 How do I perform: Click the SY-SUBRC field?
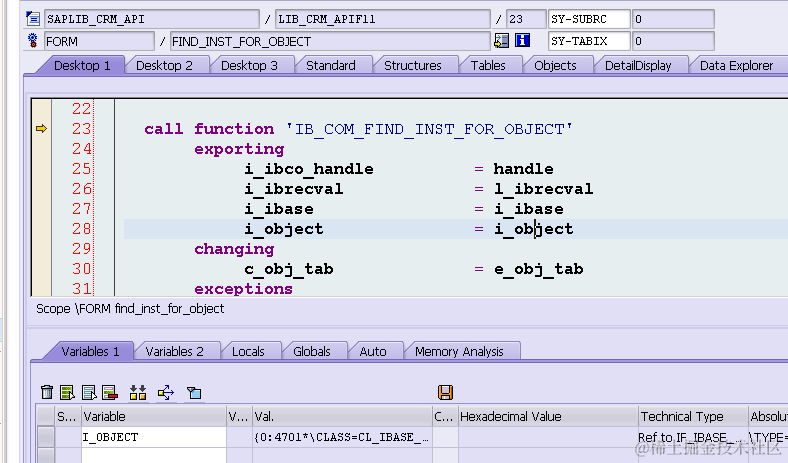(x=589, y=19)
